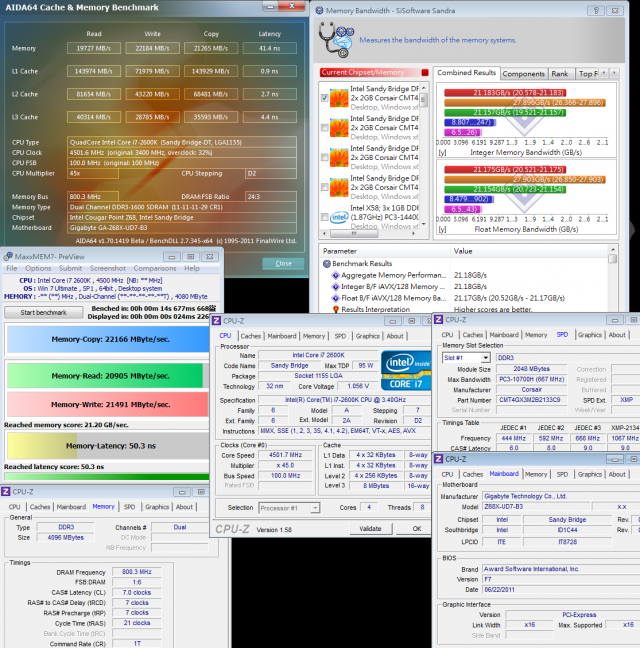Click the Sandra stethoscope logo icon
Image resolution: width=640 pixels, height=649 pixels.
pos(336,40)
